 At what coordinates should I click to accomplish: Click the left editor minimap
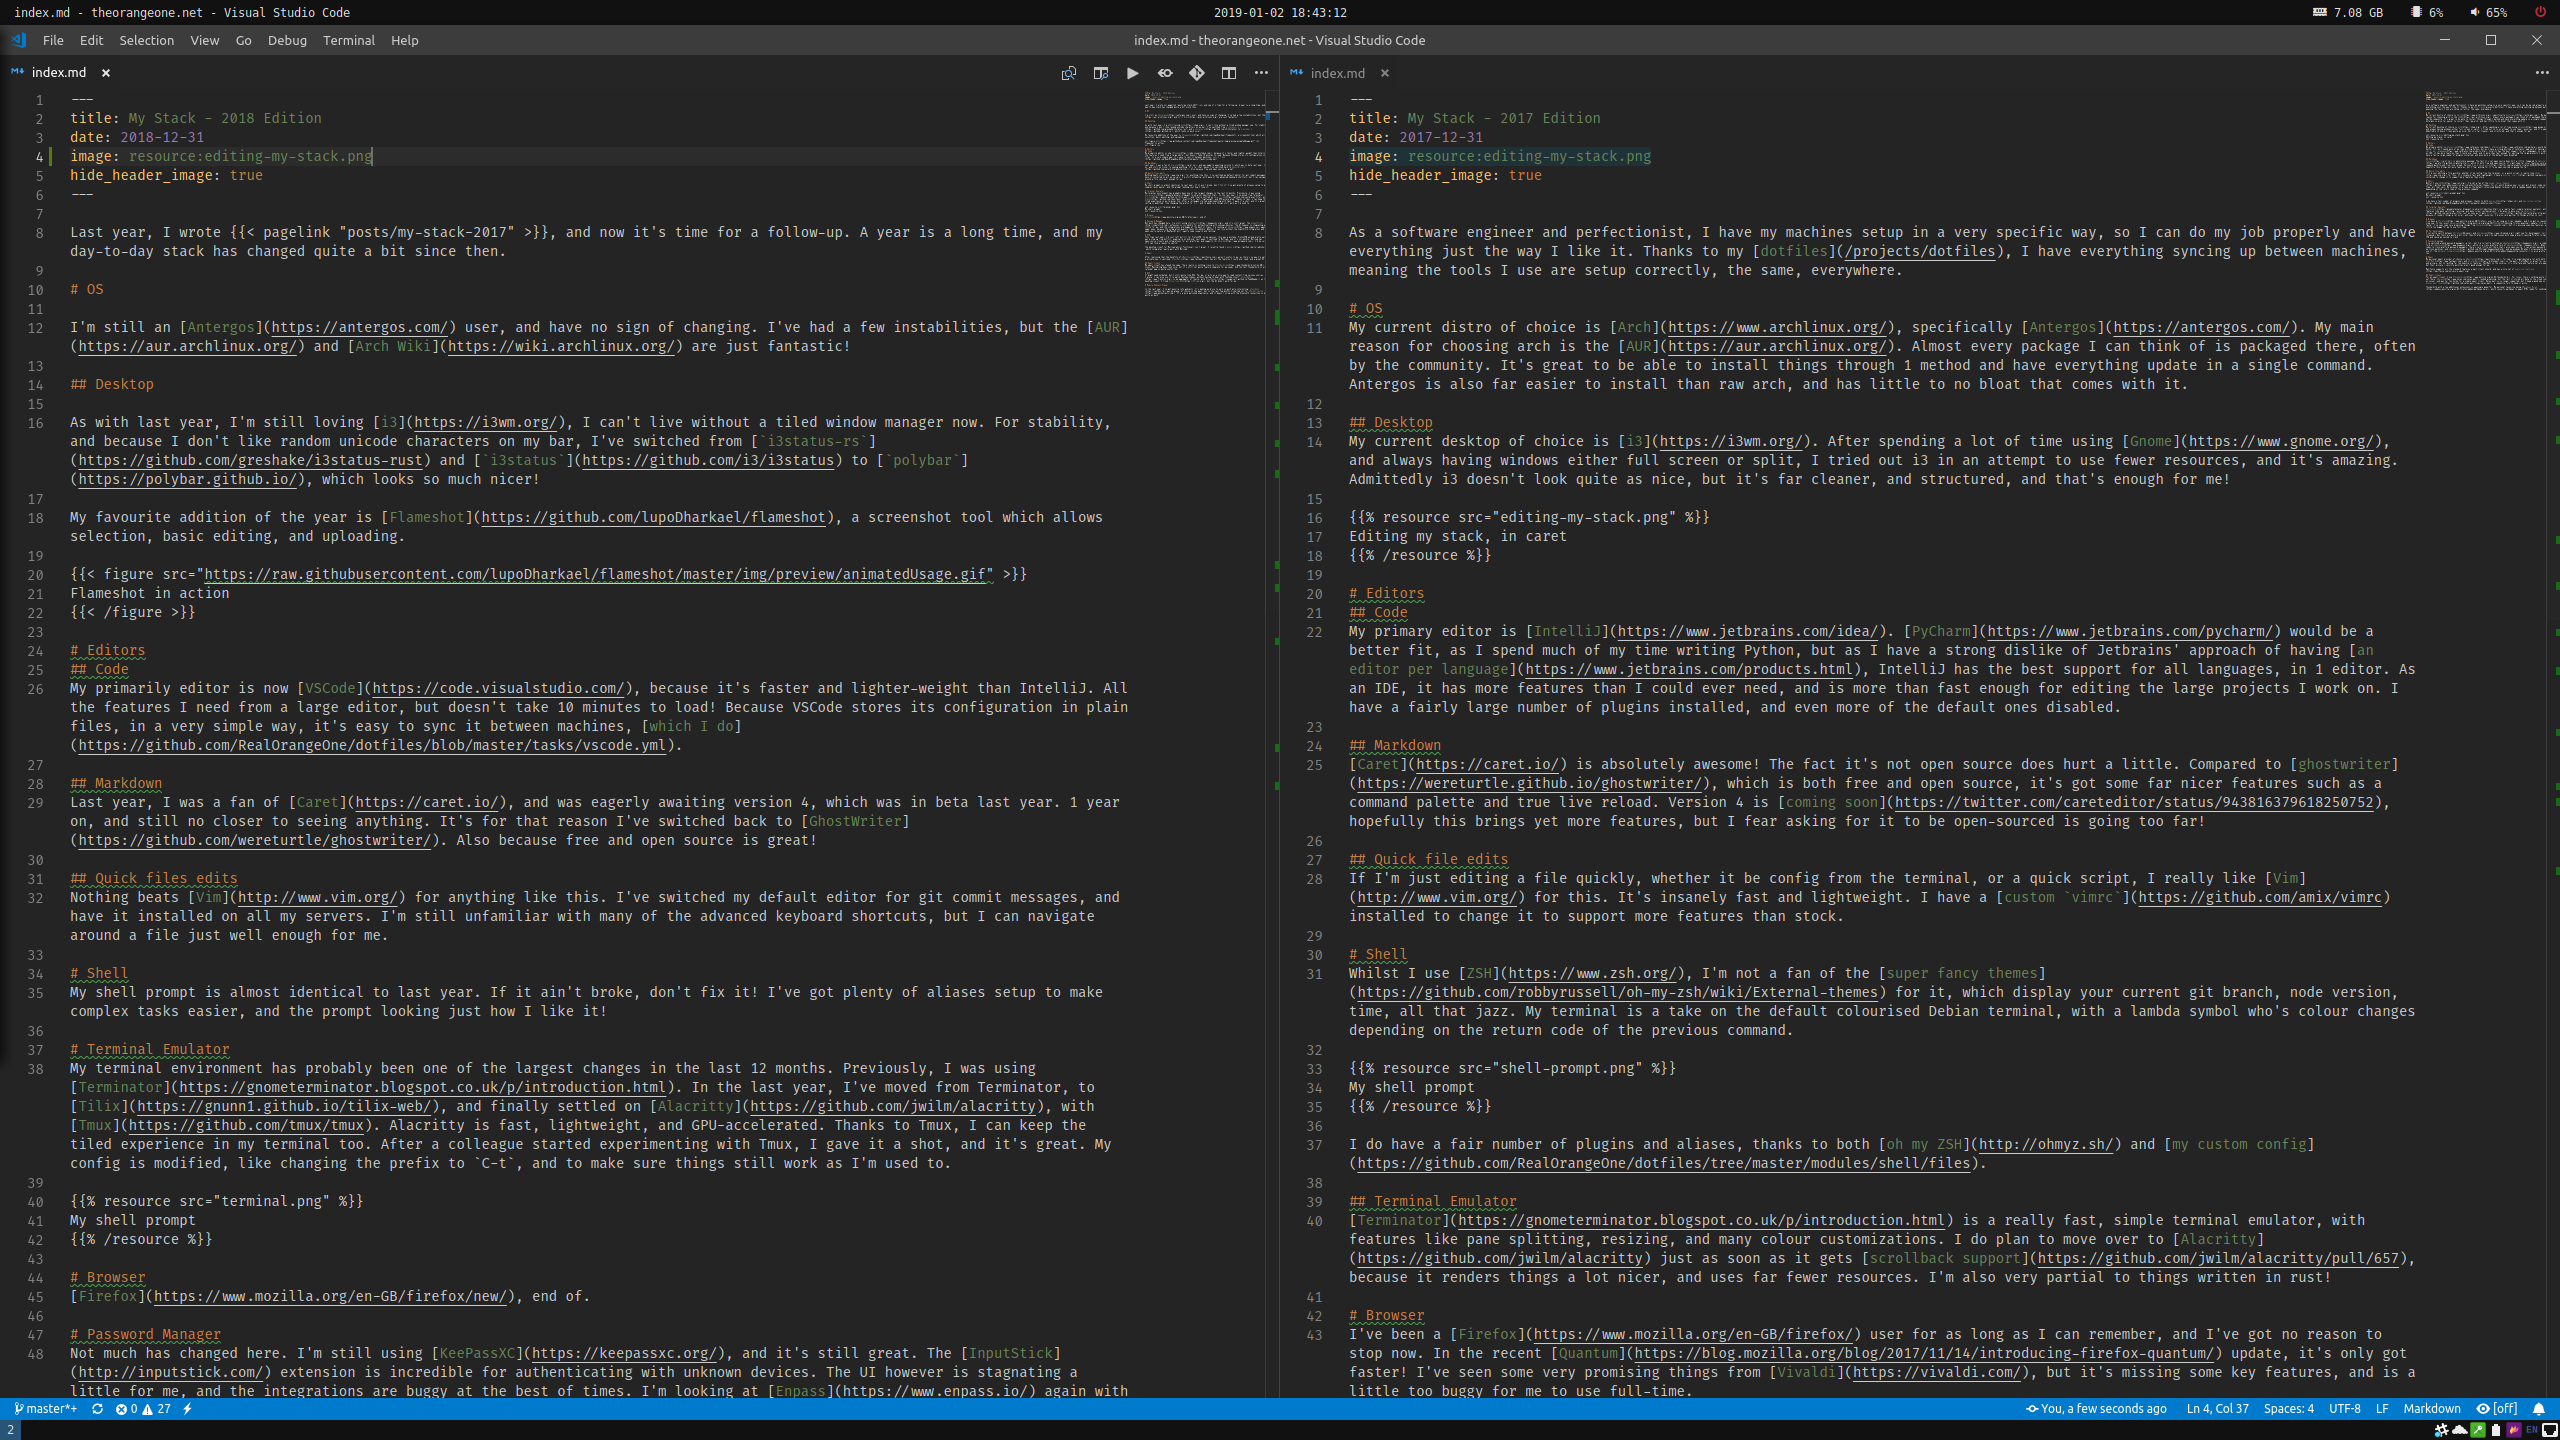click(1204, 193)
